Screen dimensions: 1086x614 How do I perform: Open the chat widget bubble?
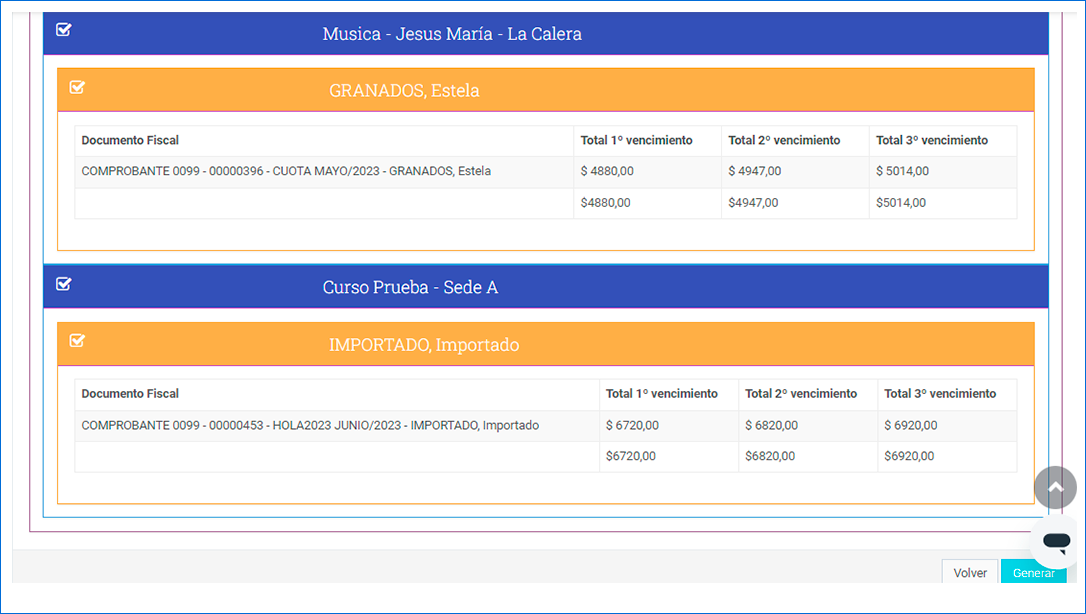point(1055,542)
